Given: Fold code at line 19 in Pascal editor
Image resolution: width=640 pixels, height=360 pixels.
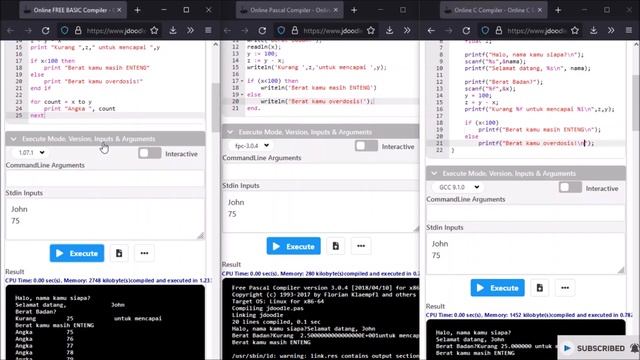Looking at the screenshot, I should coord(242,95).
